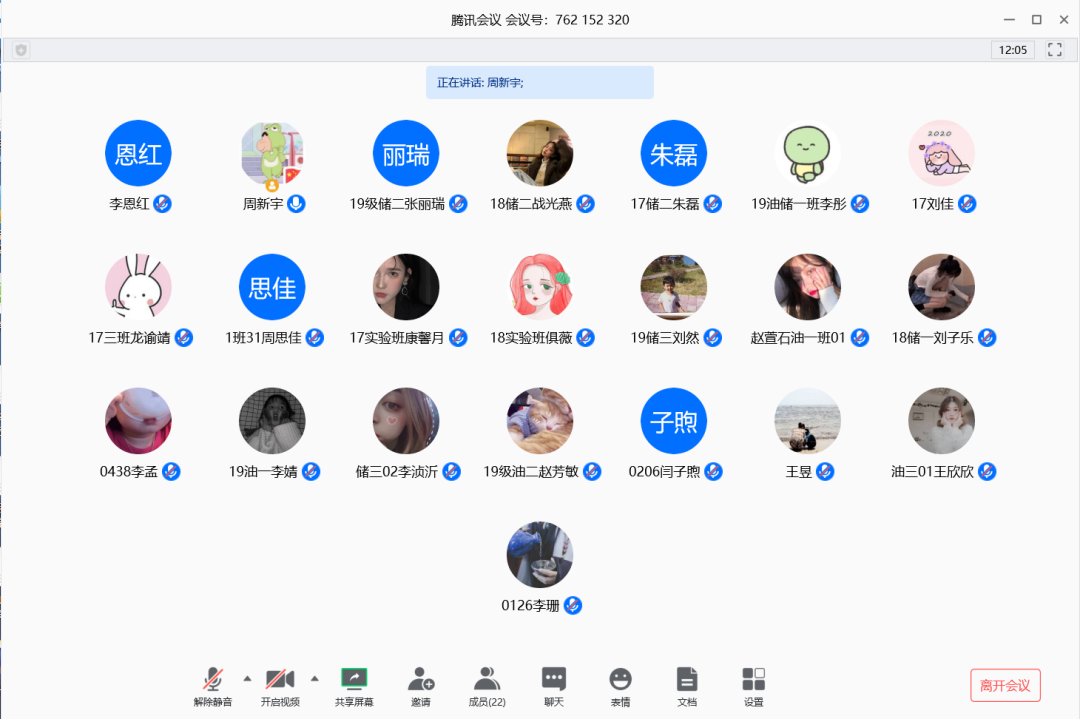Open the Chat (聊天) window

click(x=554, y=680)
